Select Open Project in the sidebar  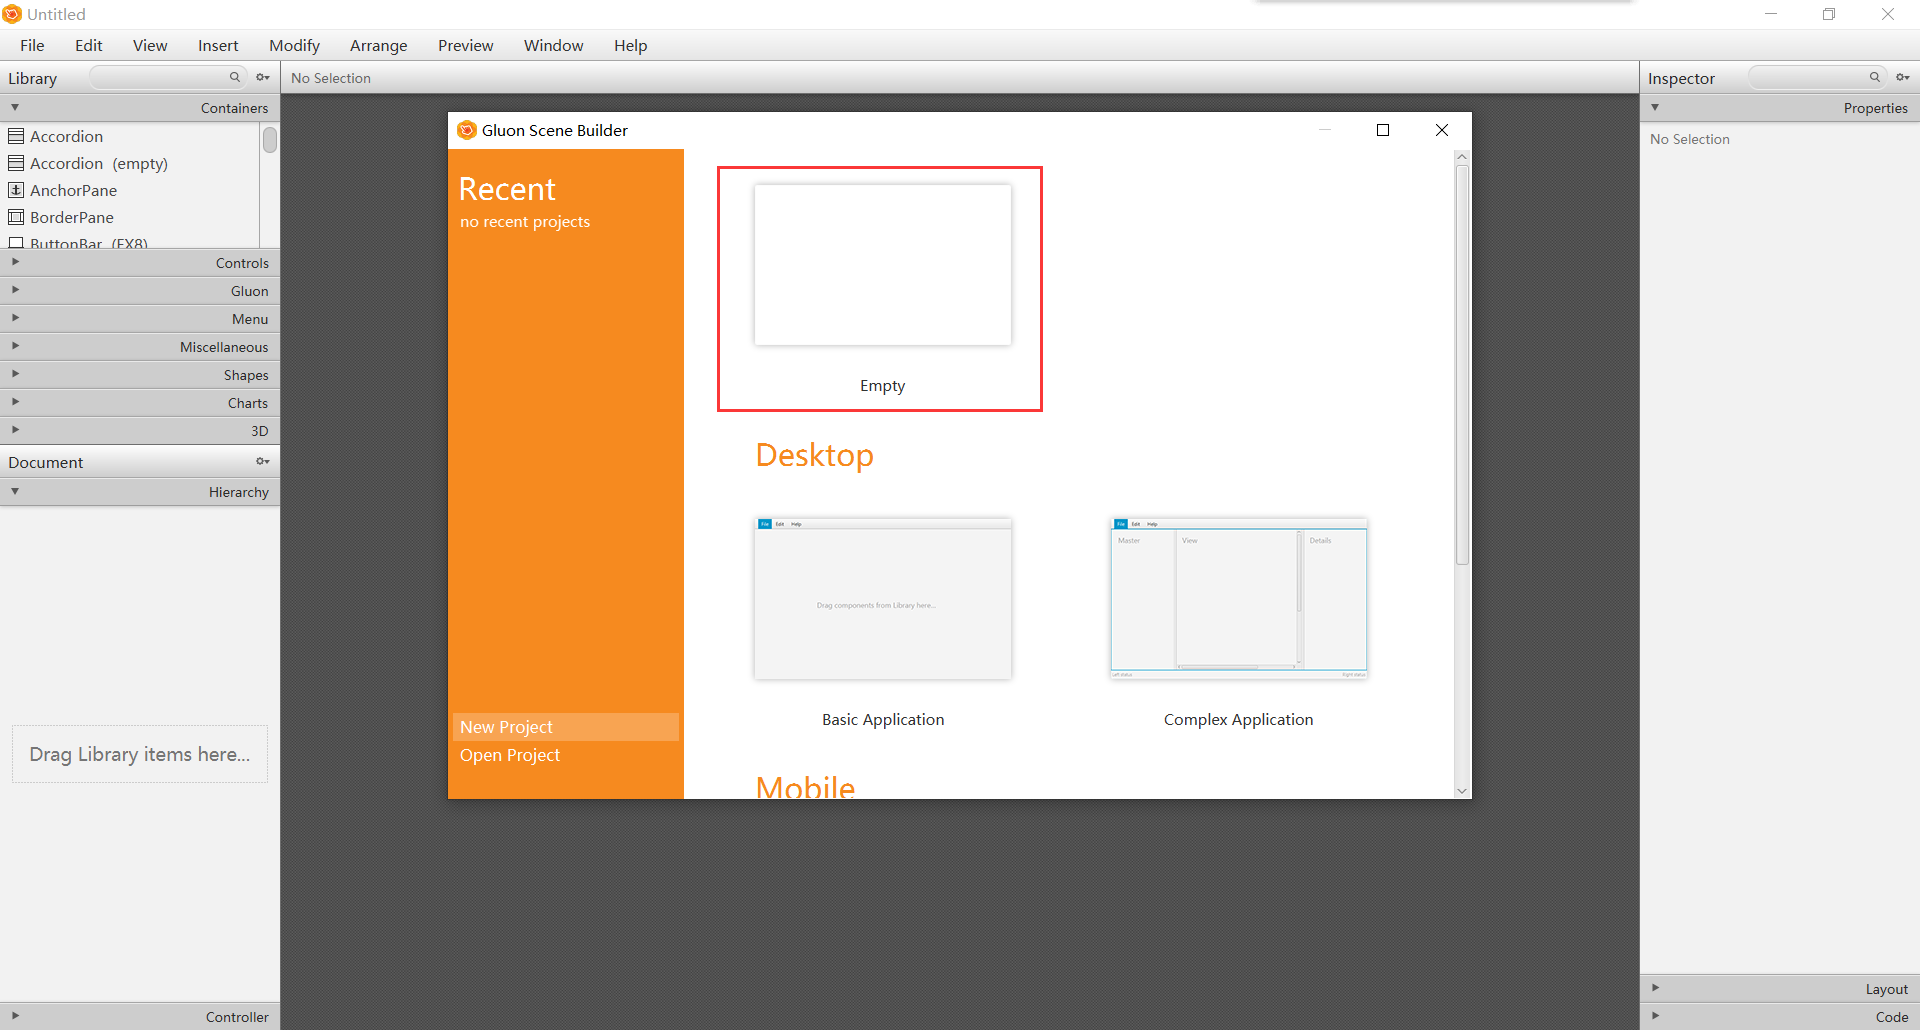[566, 755]
